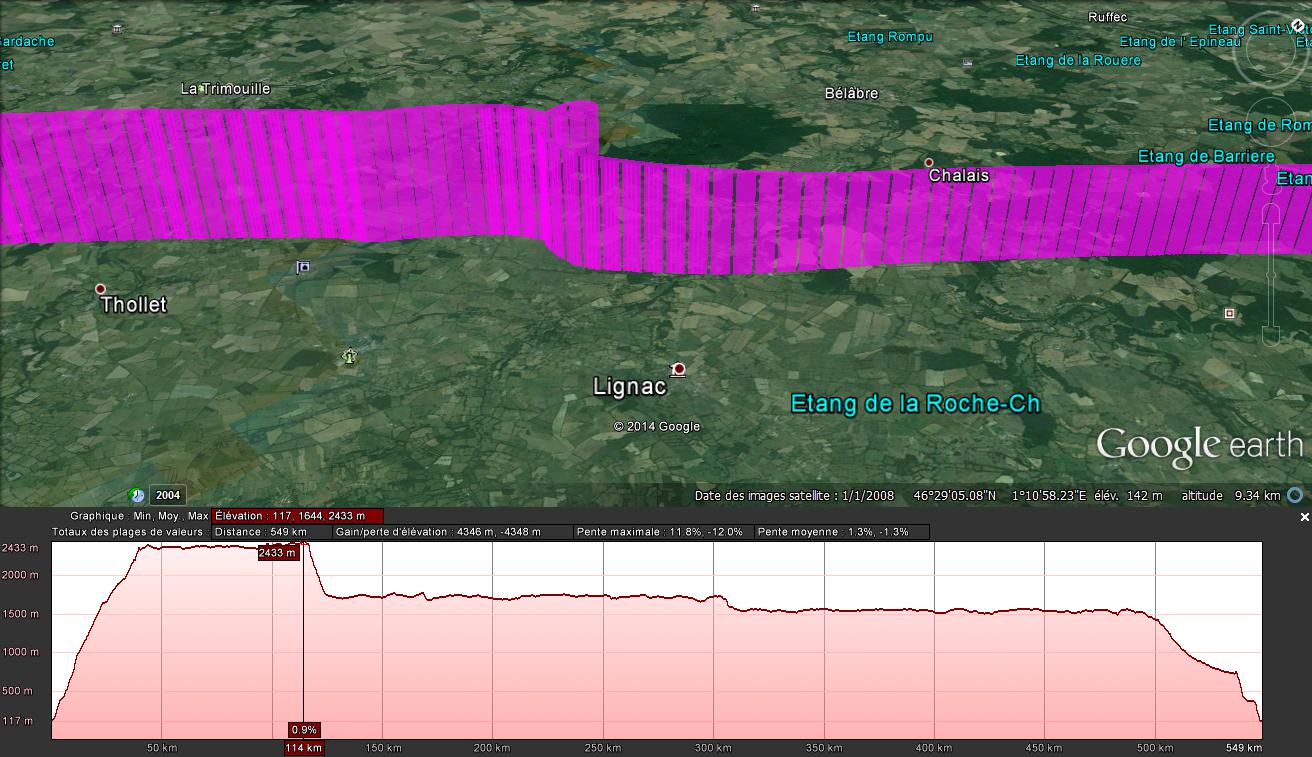This screenshot has width=1312, height=757.
Task: Click the 114 km cursor marker label
Action: click(304, 748)
